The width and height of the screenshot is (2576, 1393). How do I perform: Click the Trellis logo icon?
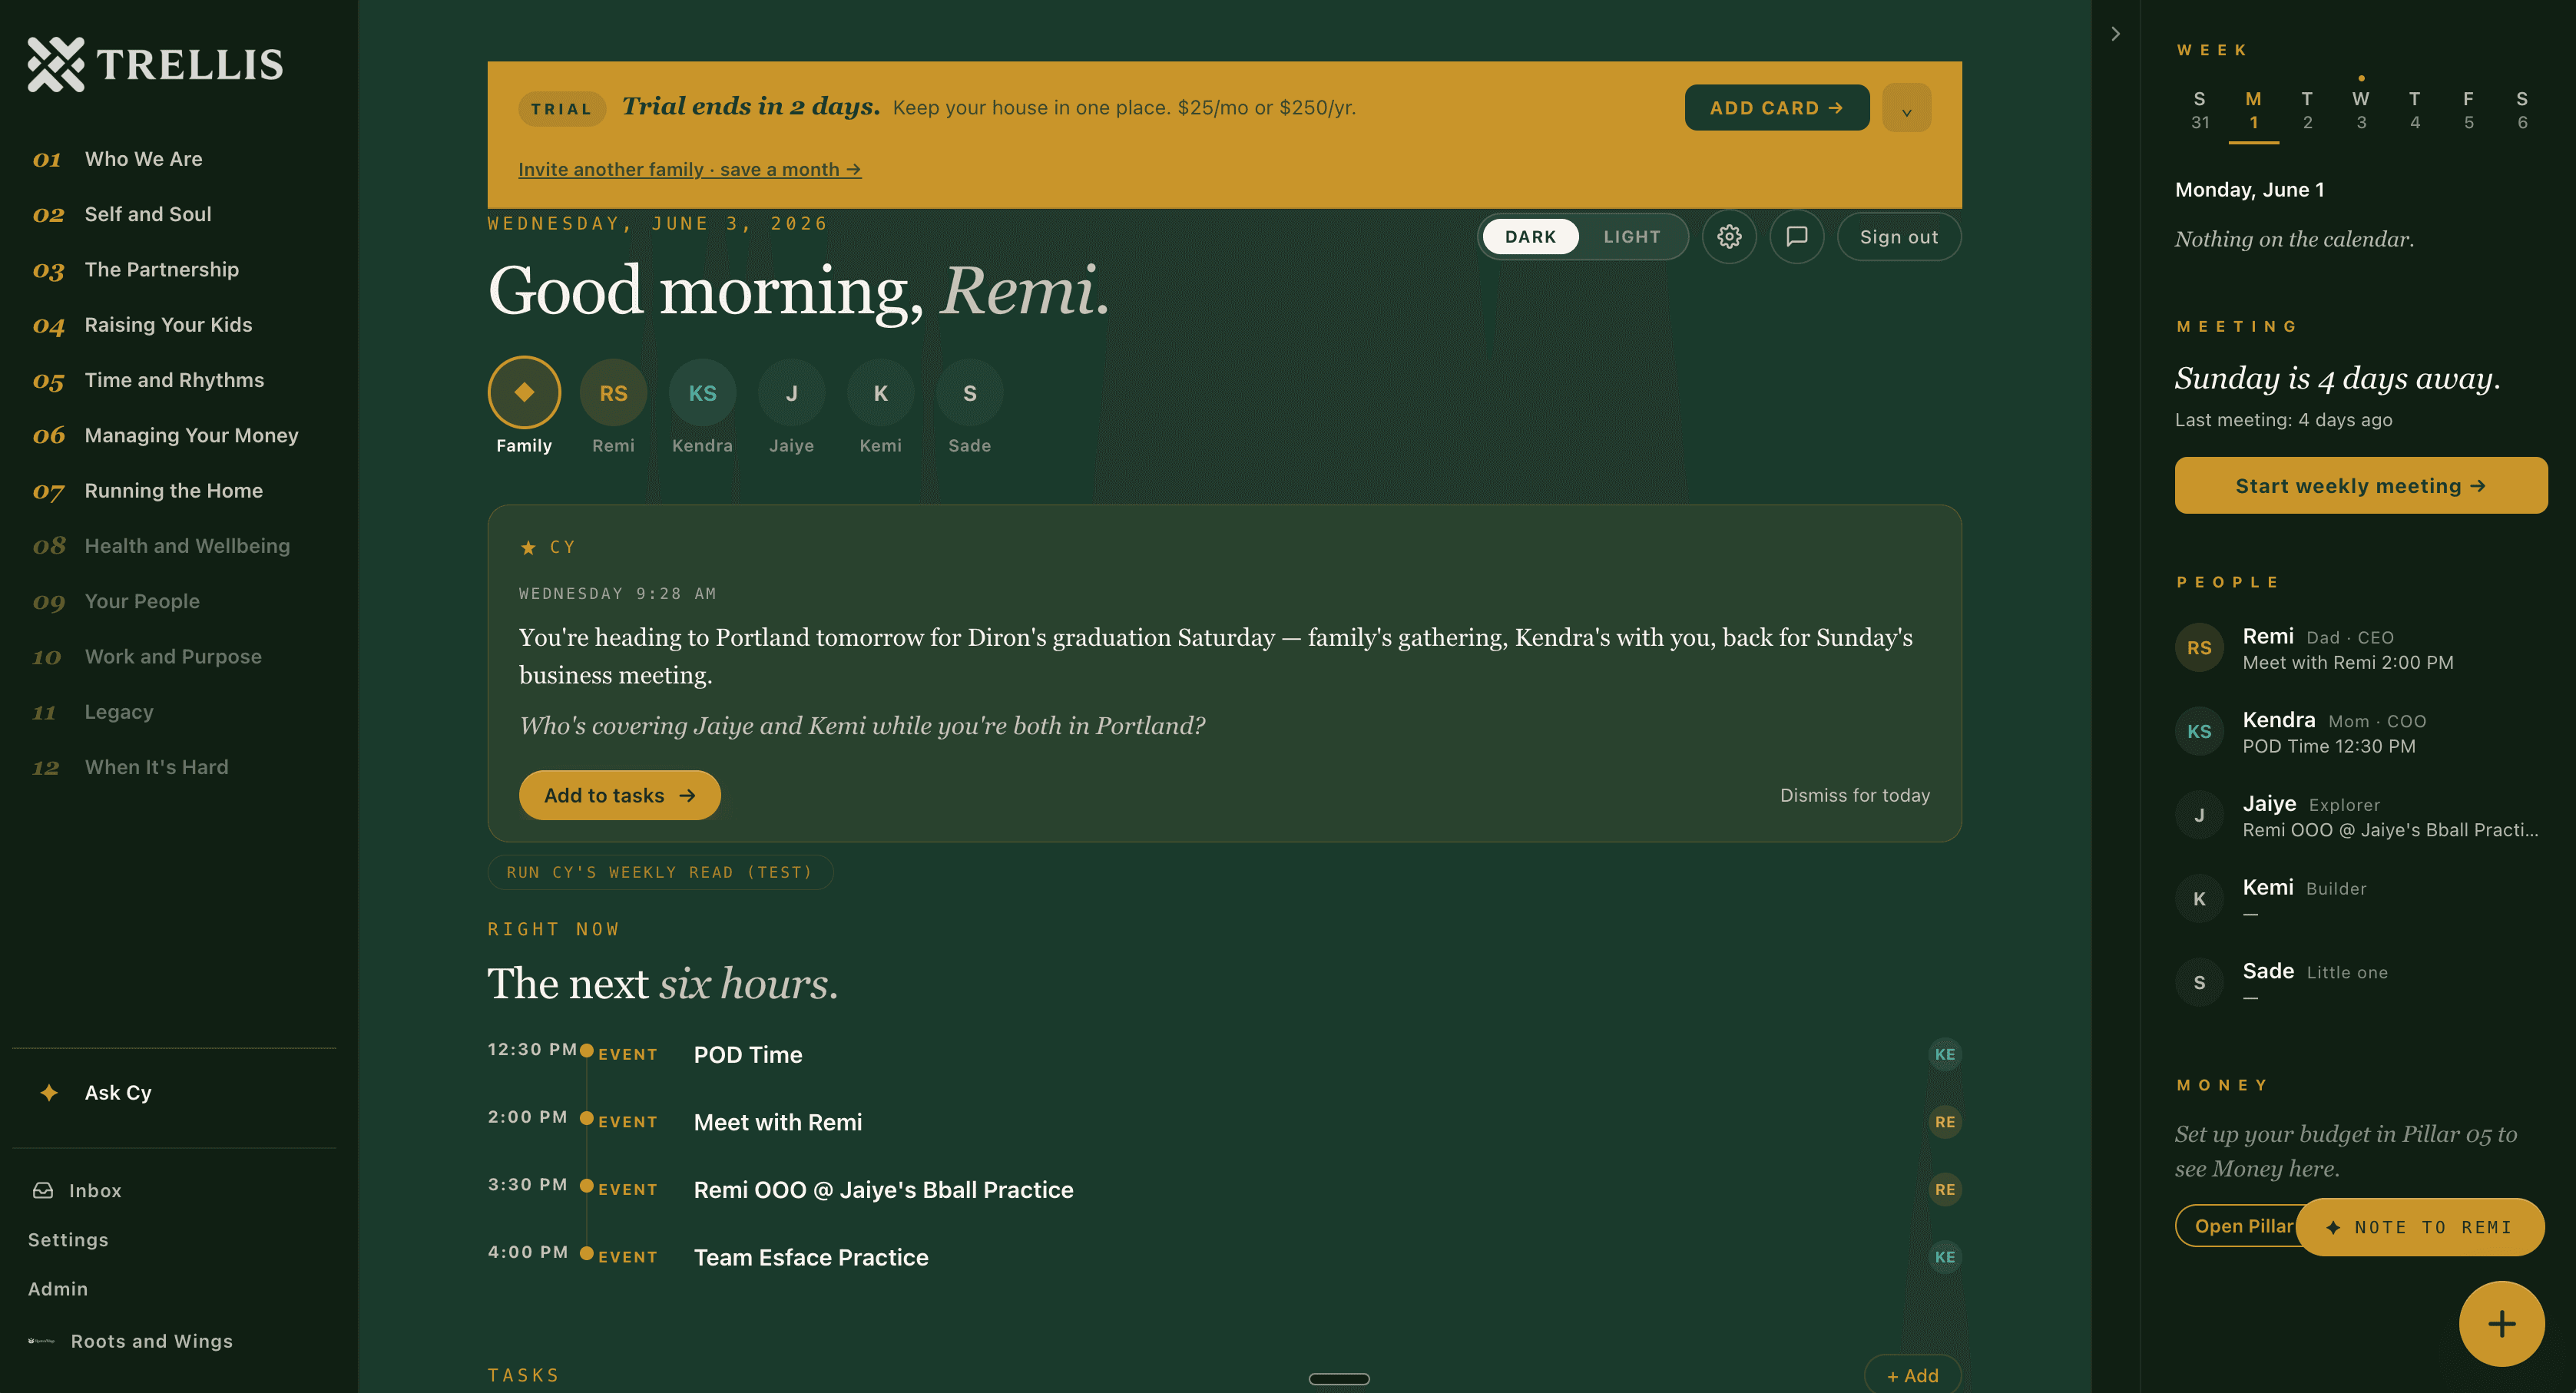[x=56, y=64]
